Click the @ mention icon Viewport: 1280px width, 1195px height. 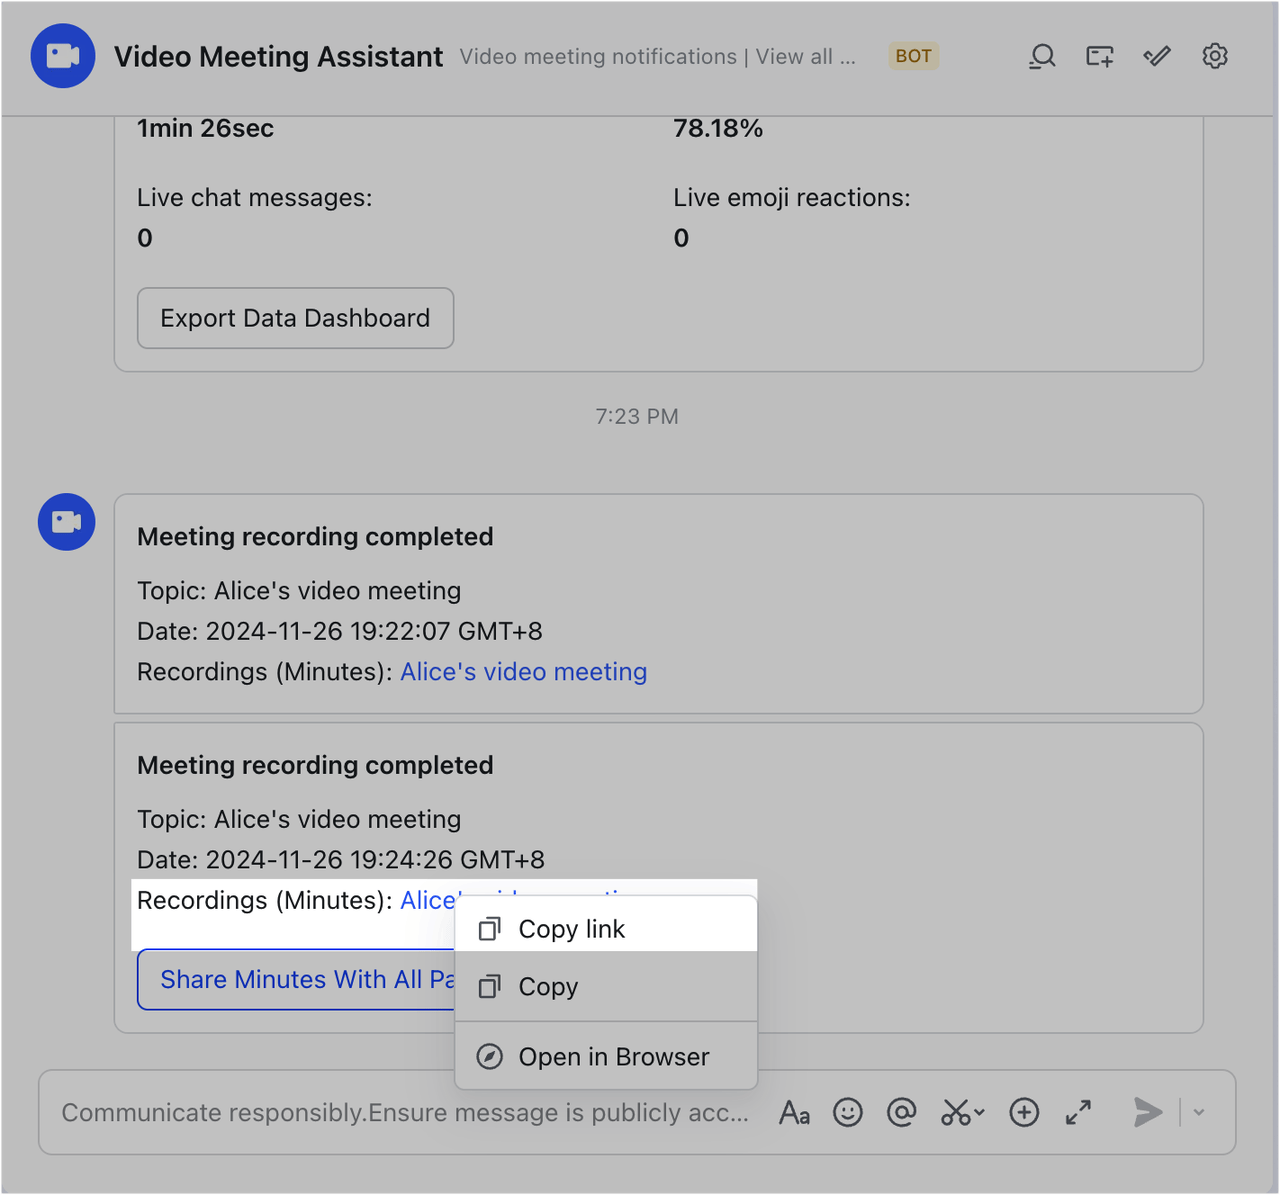902,1113
